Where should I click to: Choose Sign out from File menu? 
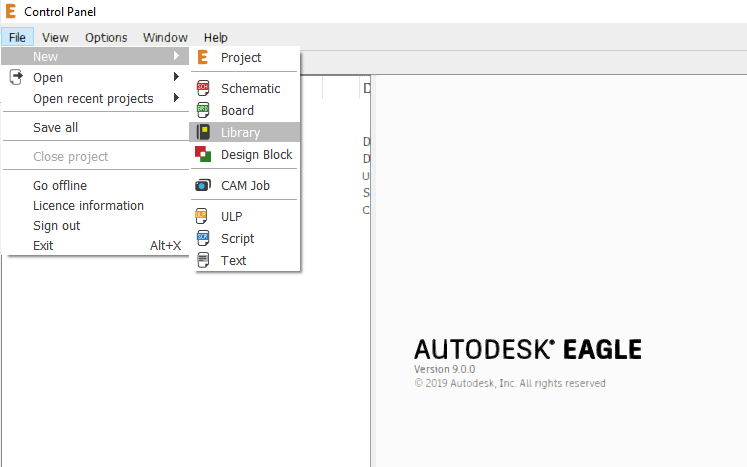point(95,225)
